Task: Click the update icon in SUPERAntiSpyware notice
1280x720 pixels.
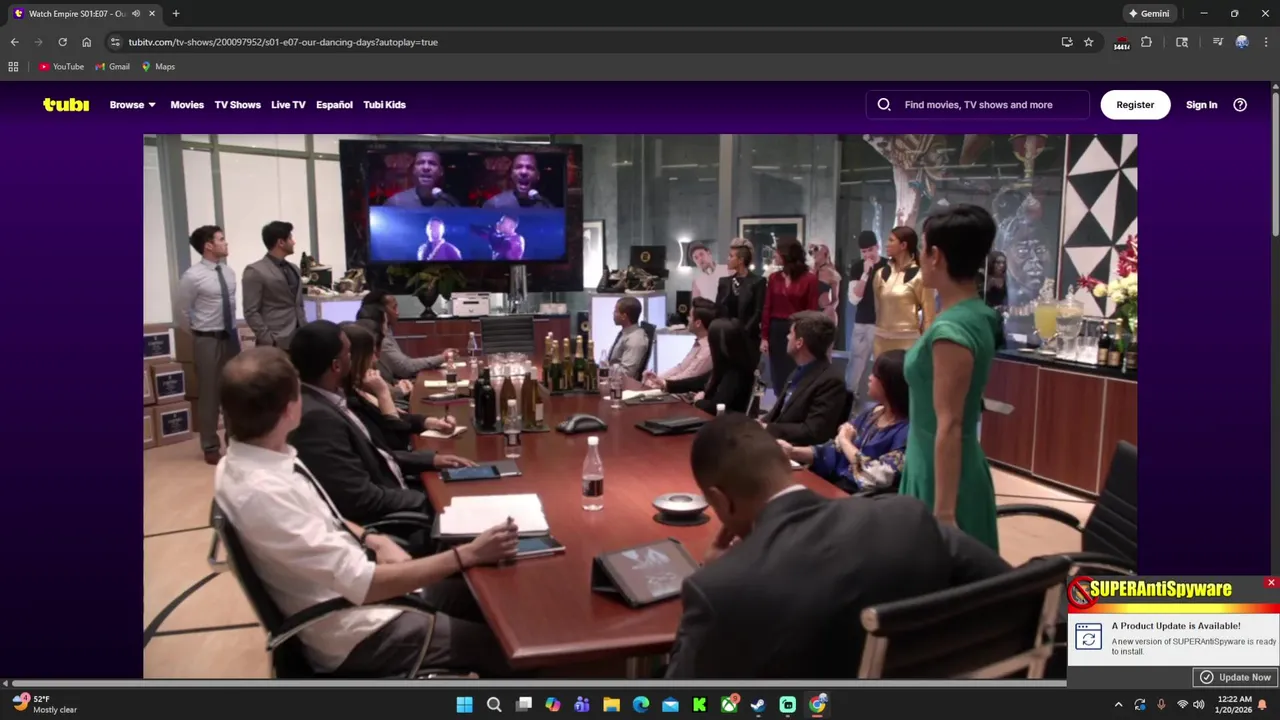Action: [x=1088, y=637]
